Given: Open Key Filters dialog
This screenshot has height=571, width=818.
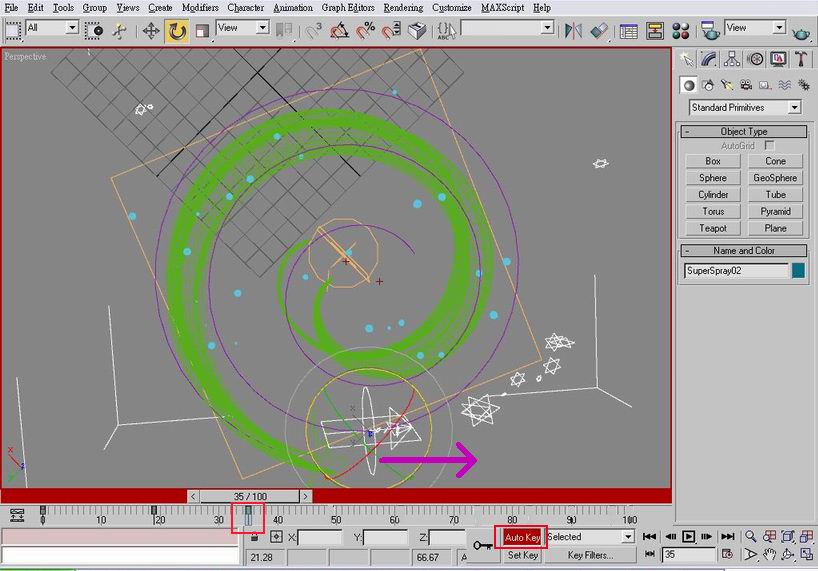Looking at the screenshot, I should [590, 555].
